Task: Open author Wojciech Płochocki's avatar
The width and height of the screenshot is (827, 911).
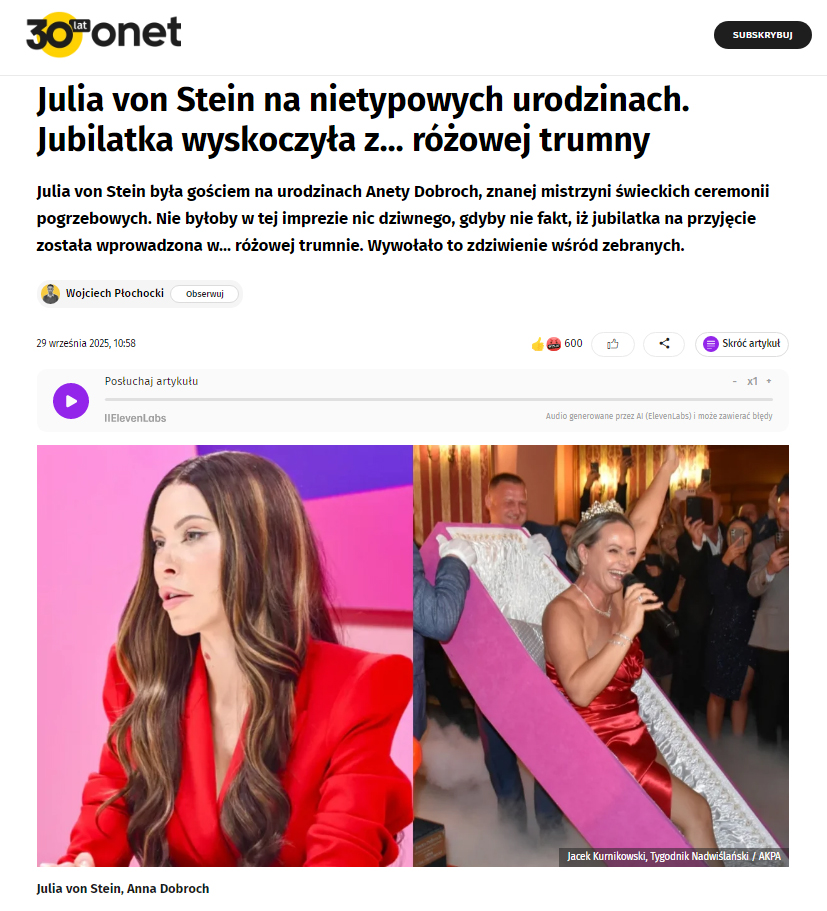Action: 51,293
